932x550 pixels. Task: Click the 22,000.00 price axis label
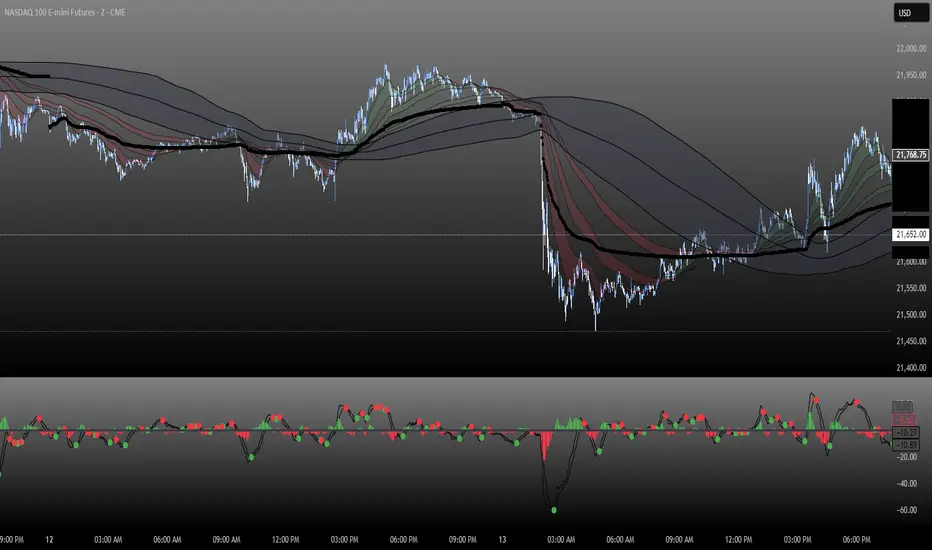[x=911, y=49]
